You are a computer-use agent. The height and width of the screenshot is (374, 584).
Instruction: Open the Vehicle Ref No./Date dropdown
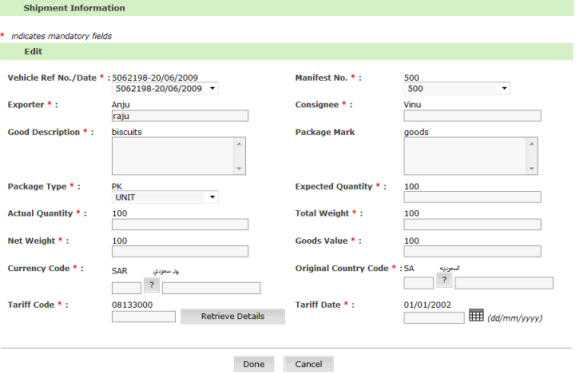pos(165,89)
